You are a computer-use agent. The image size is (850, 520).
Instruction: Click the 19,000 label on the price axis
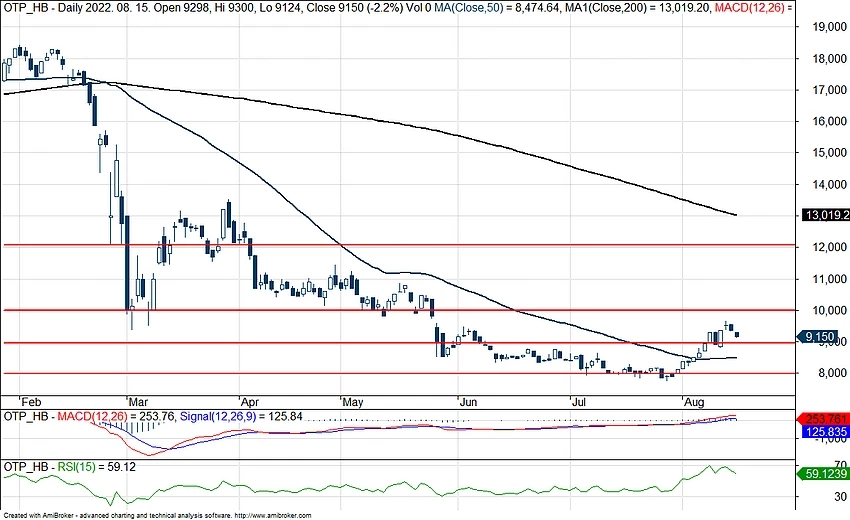tap(823, 27)
